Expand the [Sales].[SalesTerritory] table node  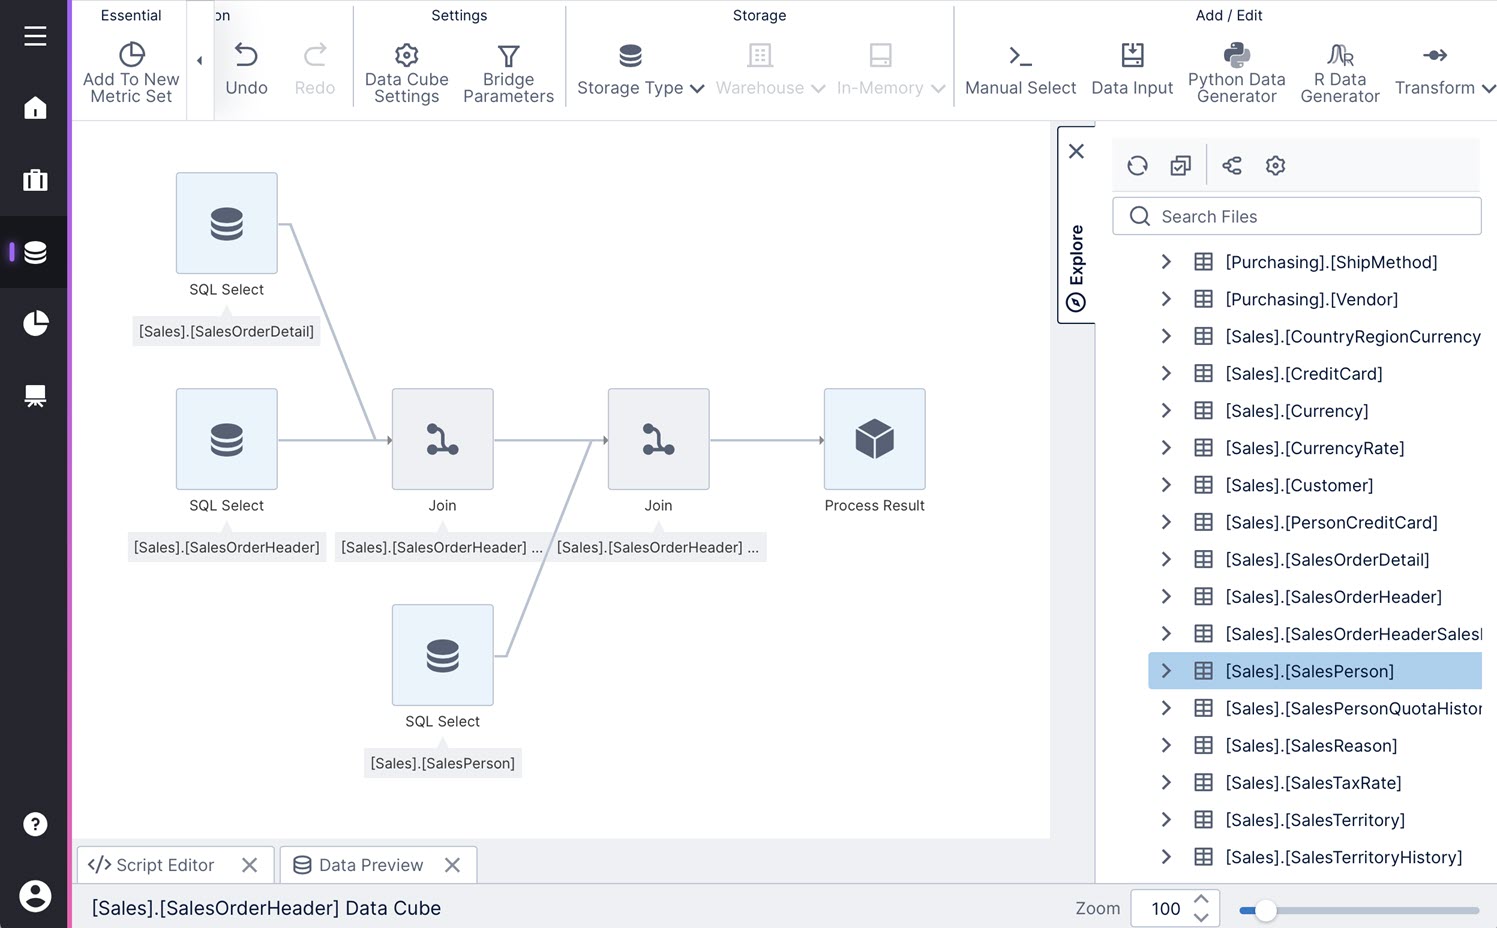1166,820
